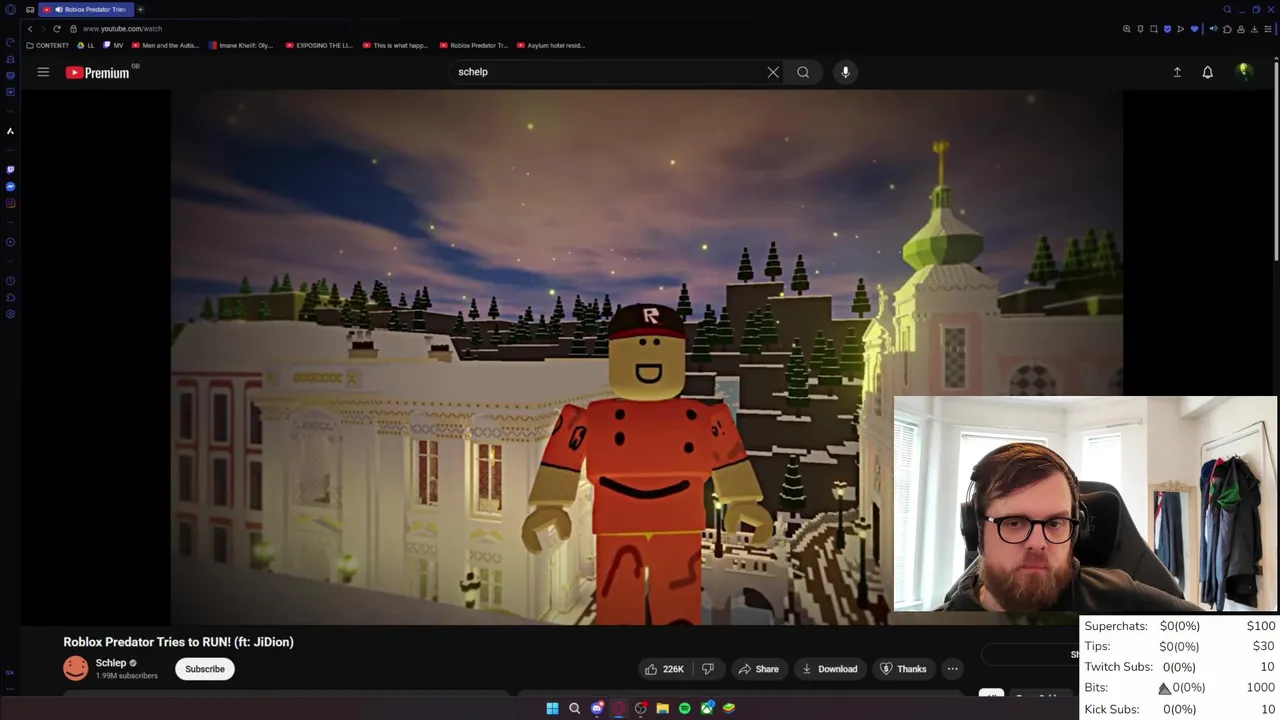Open the CONTENT? bookmarks folder

pyautogui.click(x=47, y=45)
